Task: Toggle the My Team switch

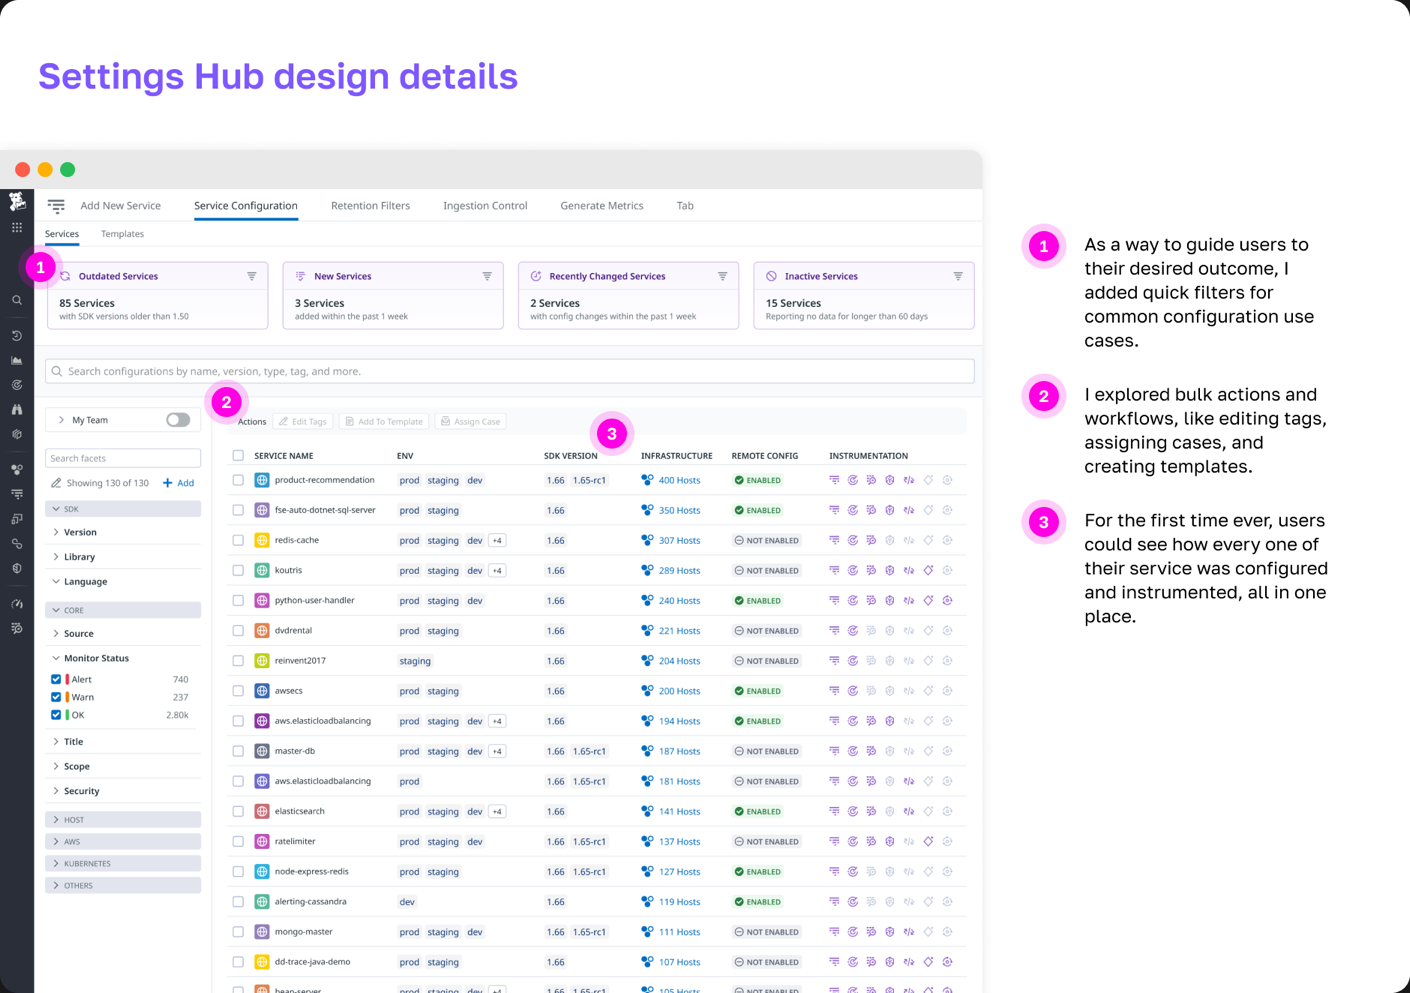Action: tap(178, 420)
